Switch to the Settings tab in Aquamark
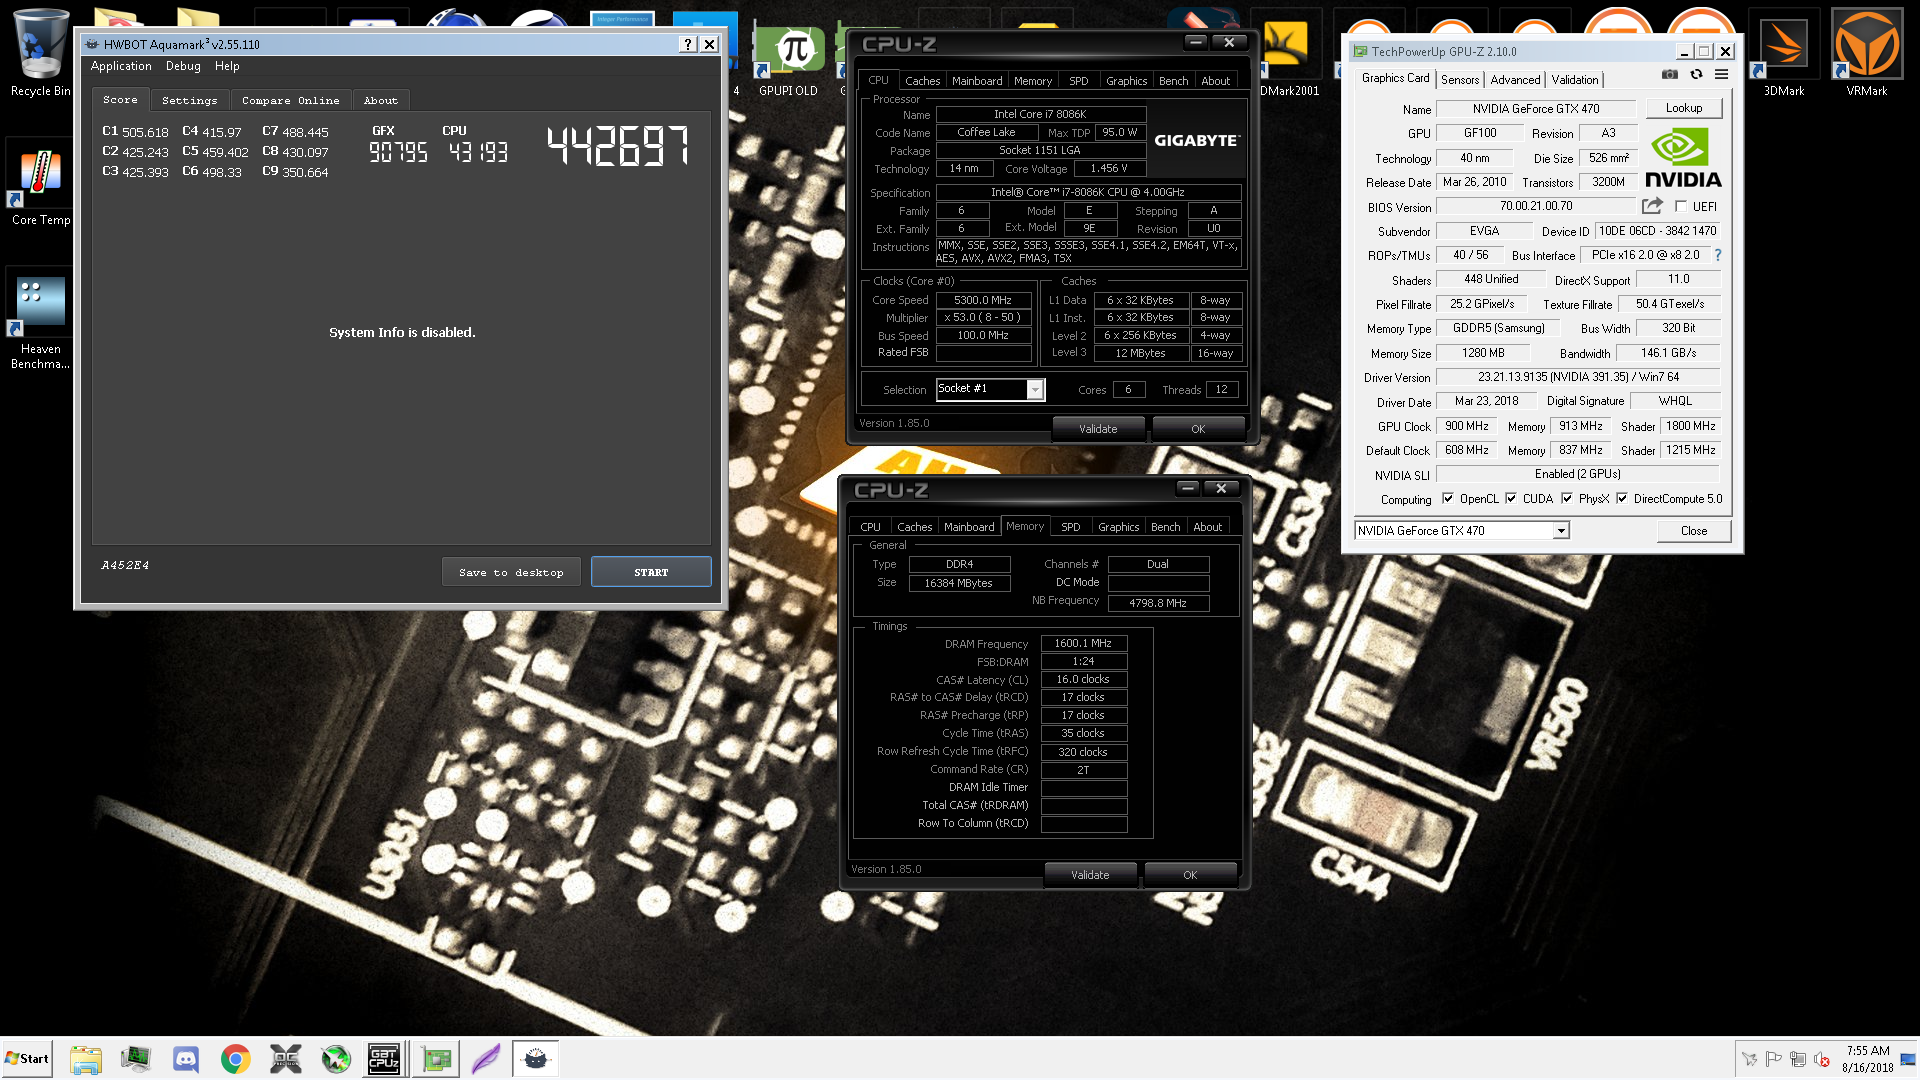The height and width of the screenshot is (1080, 1920). coord(189,100)
